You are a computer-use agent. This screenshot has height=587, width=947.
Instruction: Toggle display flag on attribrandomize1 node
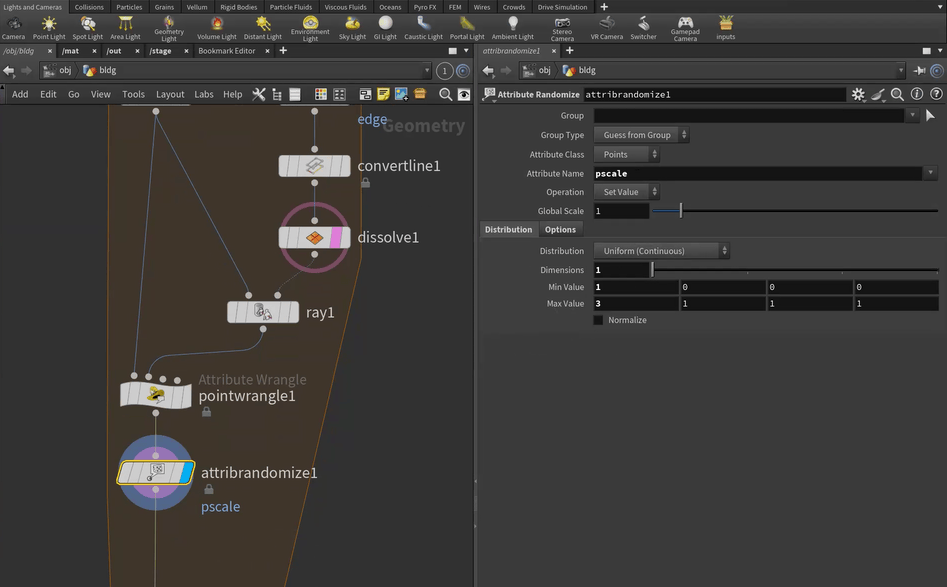click(x=186, y=472)
